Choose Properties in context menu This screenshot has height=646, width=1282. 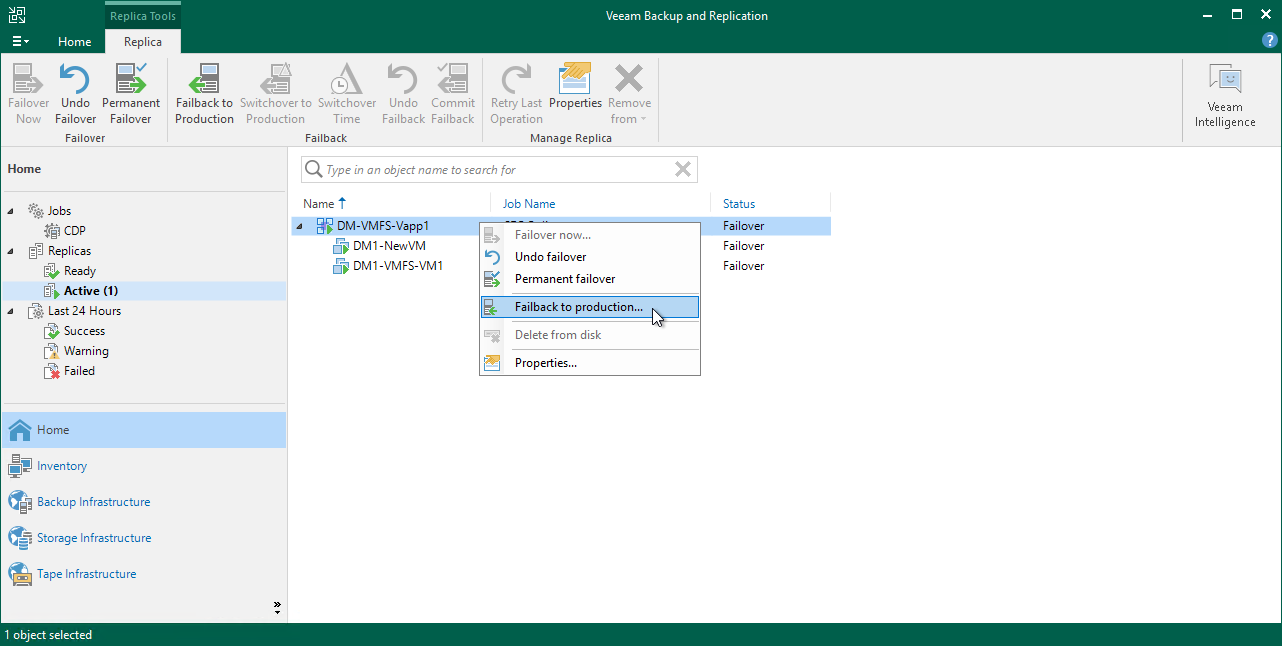tap(590, 363)
